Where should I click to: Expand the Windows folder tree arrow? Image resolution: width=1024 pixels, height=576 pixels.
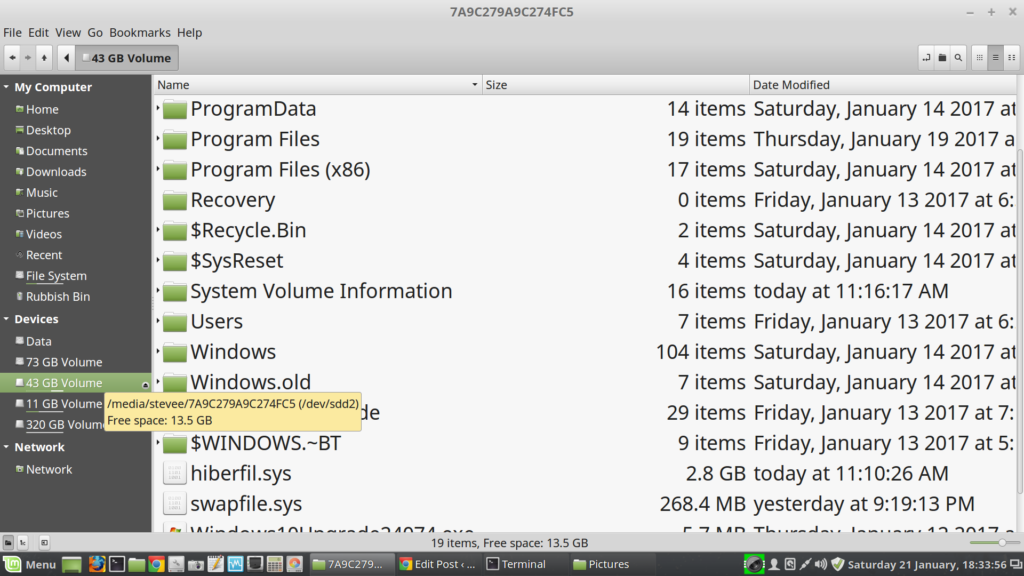pyautogui.click(x=158, y=352)
